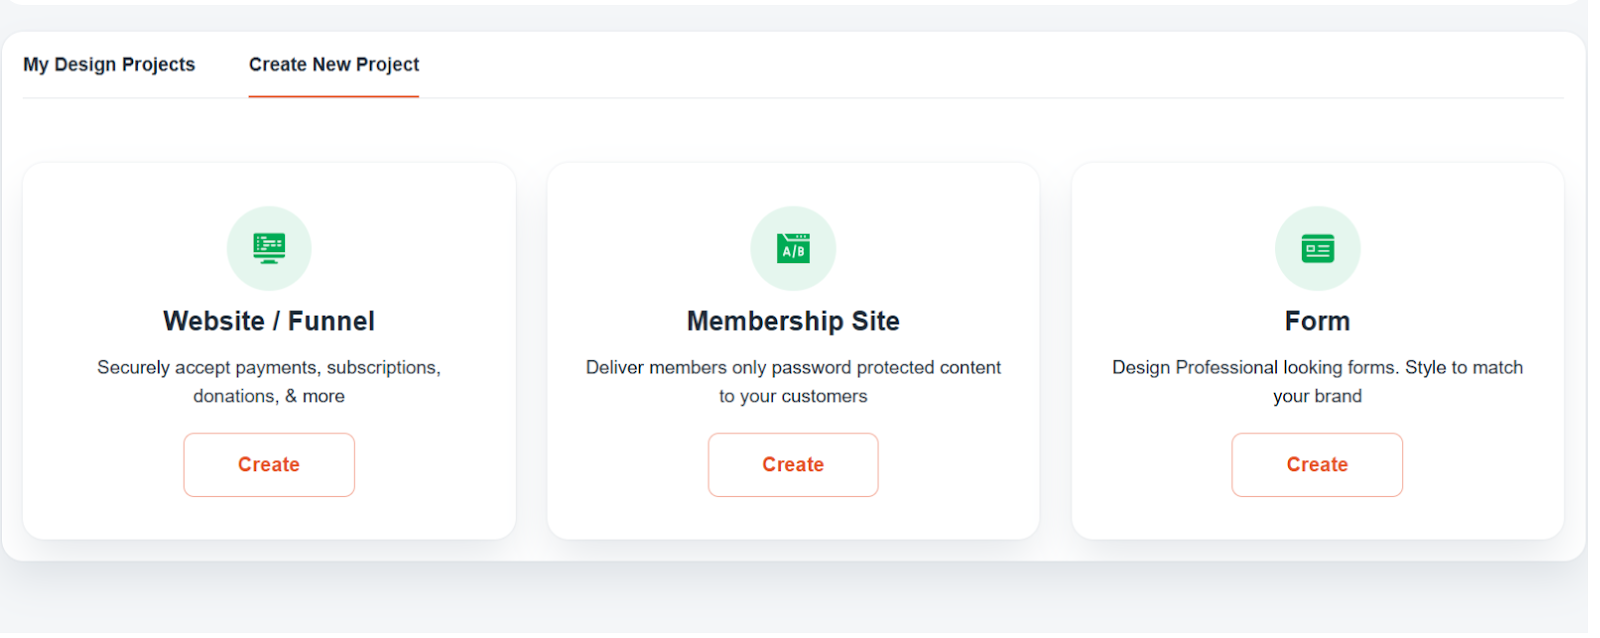Create a new Membership Site project

point(793,465)
